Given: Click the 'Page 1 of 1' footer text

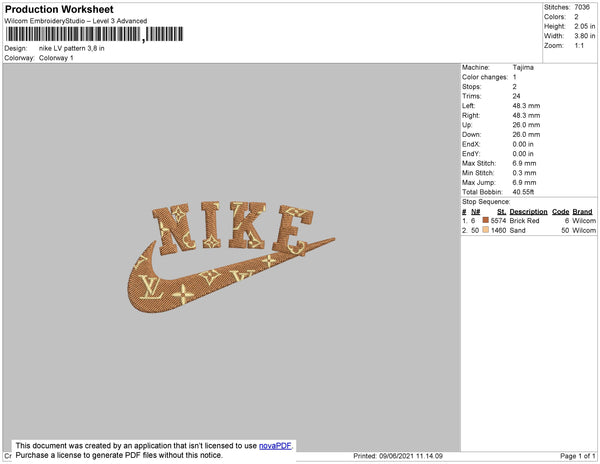Looking at the screenshot, I should tap(578, 456).
